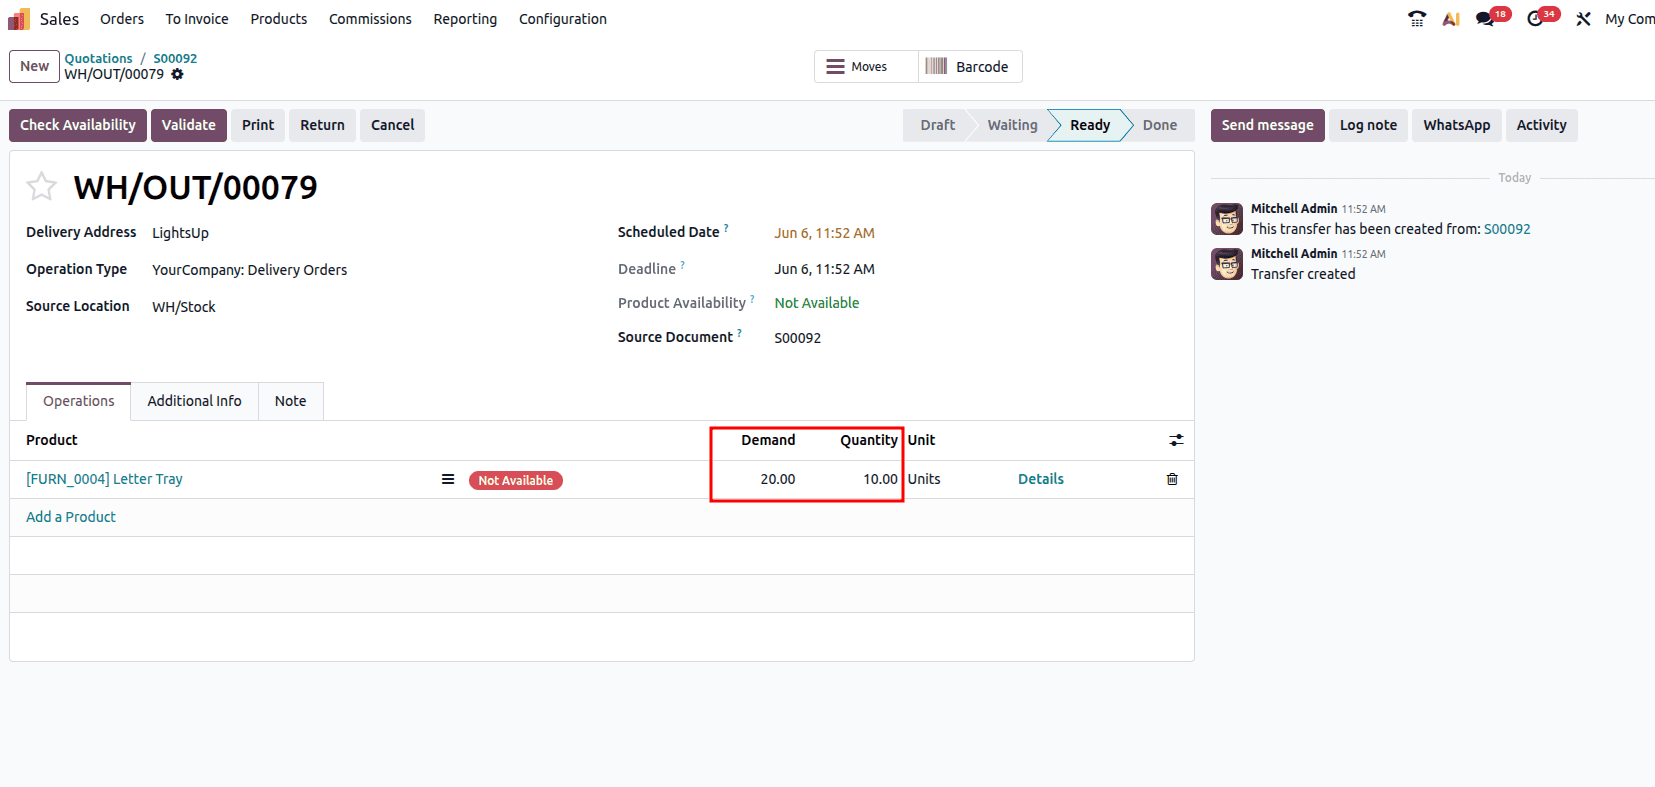Click the Units cell of Letter Tray

coord(924,479)
